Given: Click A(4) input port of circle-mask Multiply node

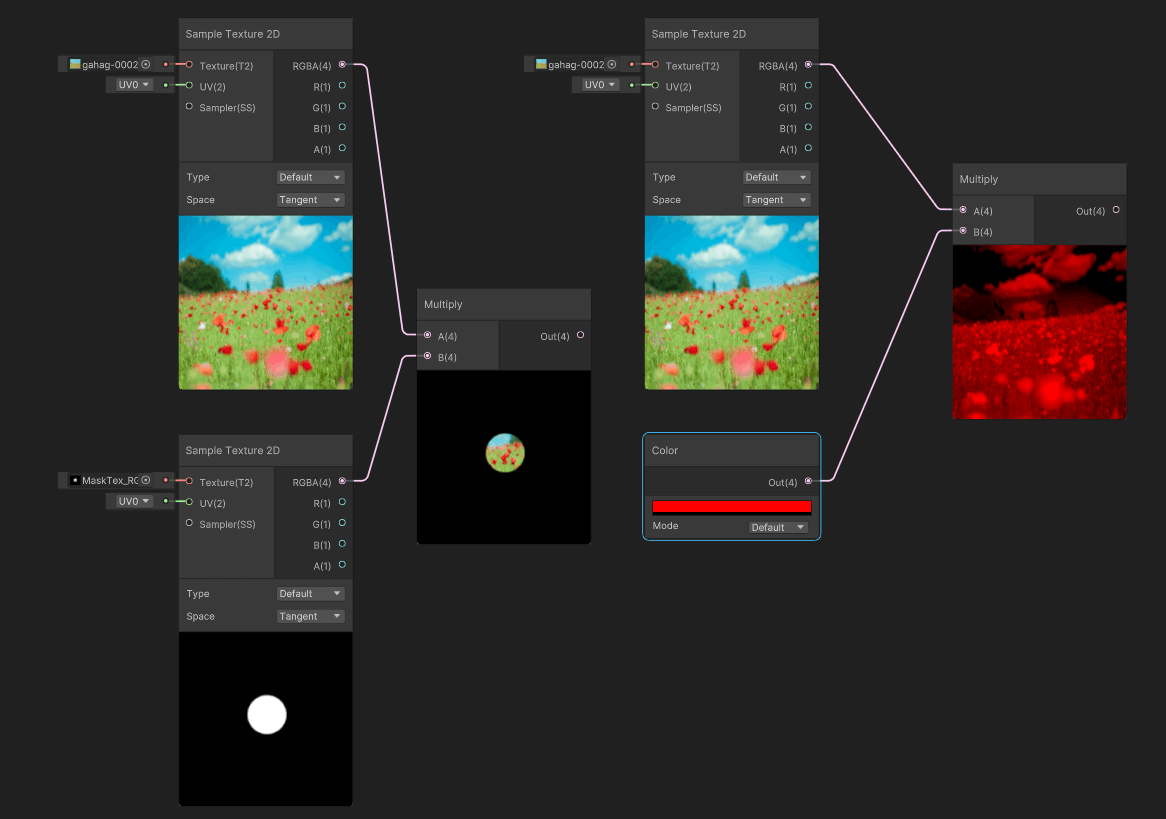Looking at the screenshot, I should coord(428,335).
